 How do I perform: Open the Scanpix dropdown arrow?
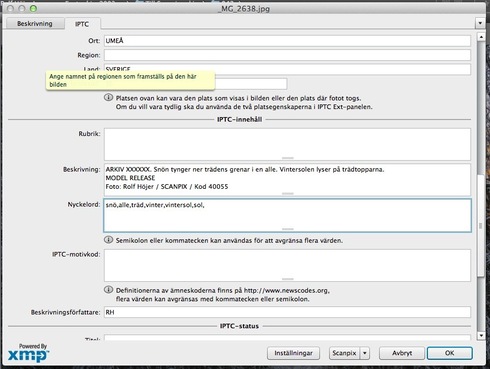pyautogui.click(x=365, y=353)
